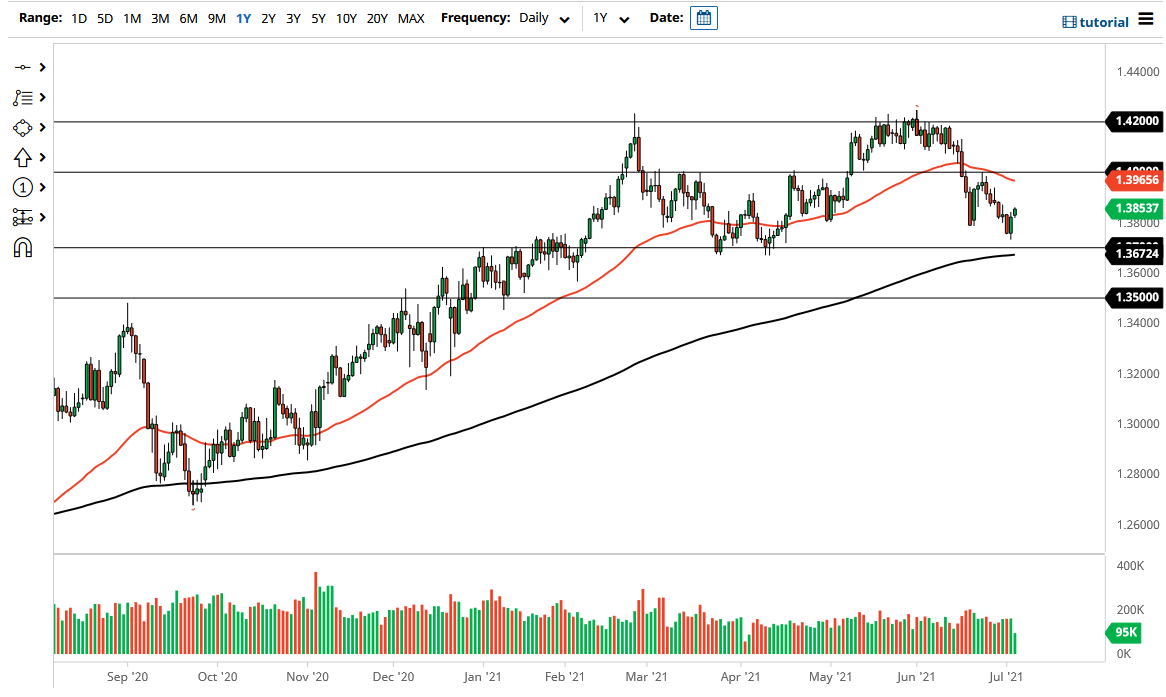Set range to 10Y
Viewport: 1166px width, 697px height.
coord(346,19)
